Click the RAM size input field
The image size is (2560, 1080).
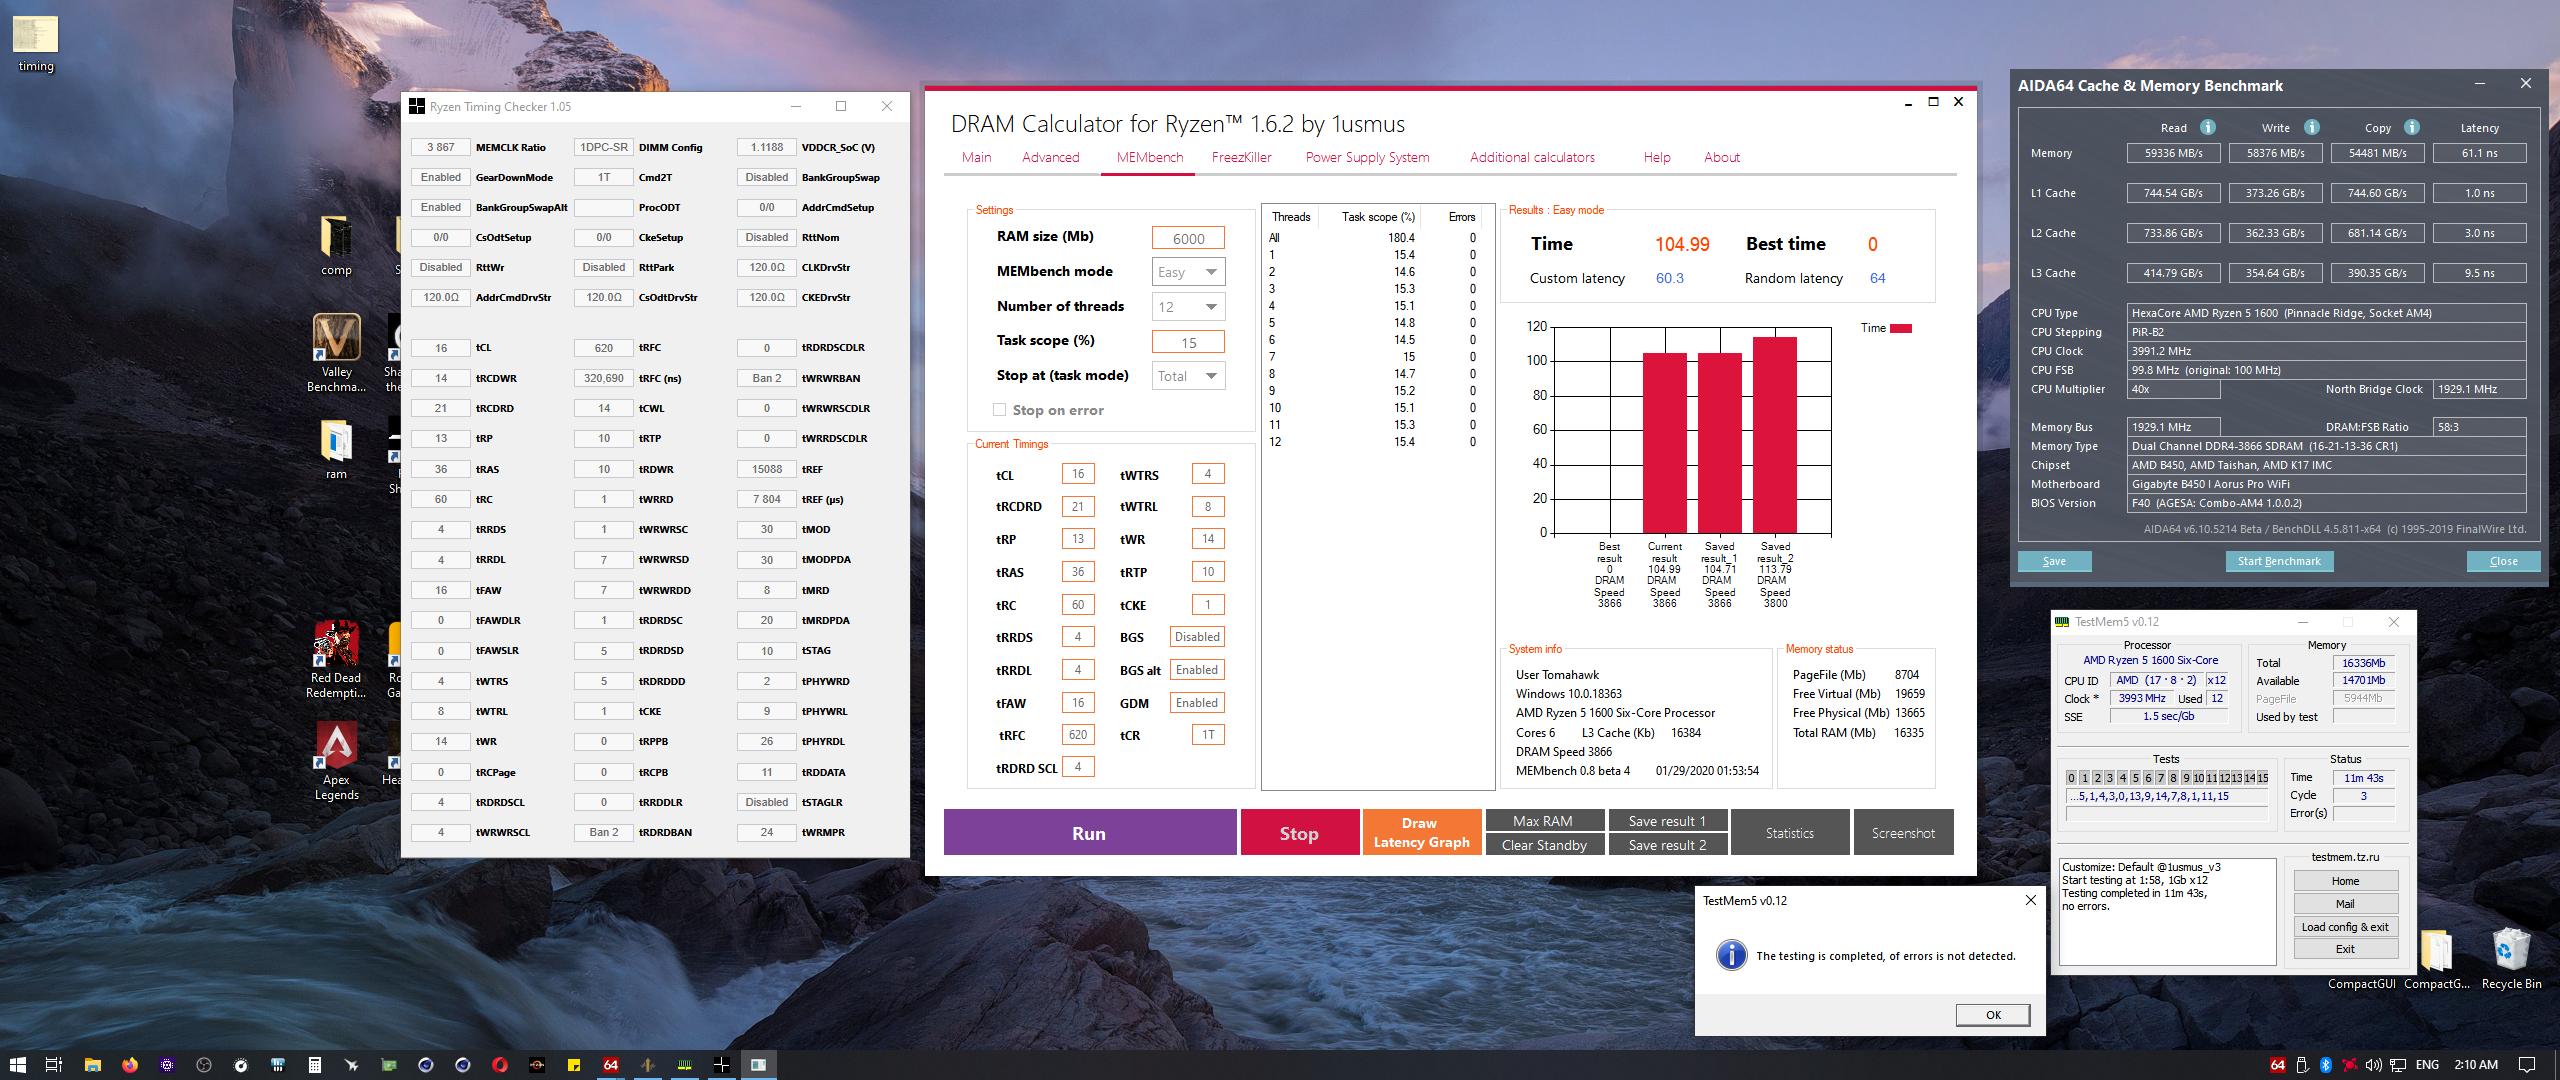pyautogui.click(x=1188, y=238)
